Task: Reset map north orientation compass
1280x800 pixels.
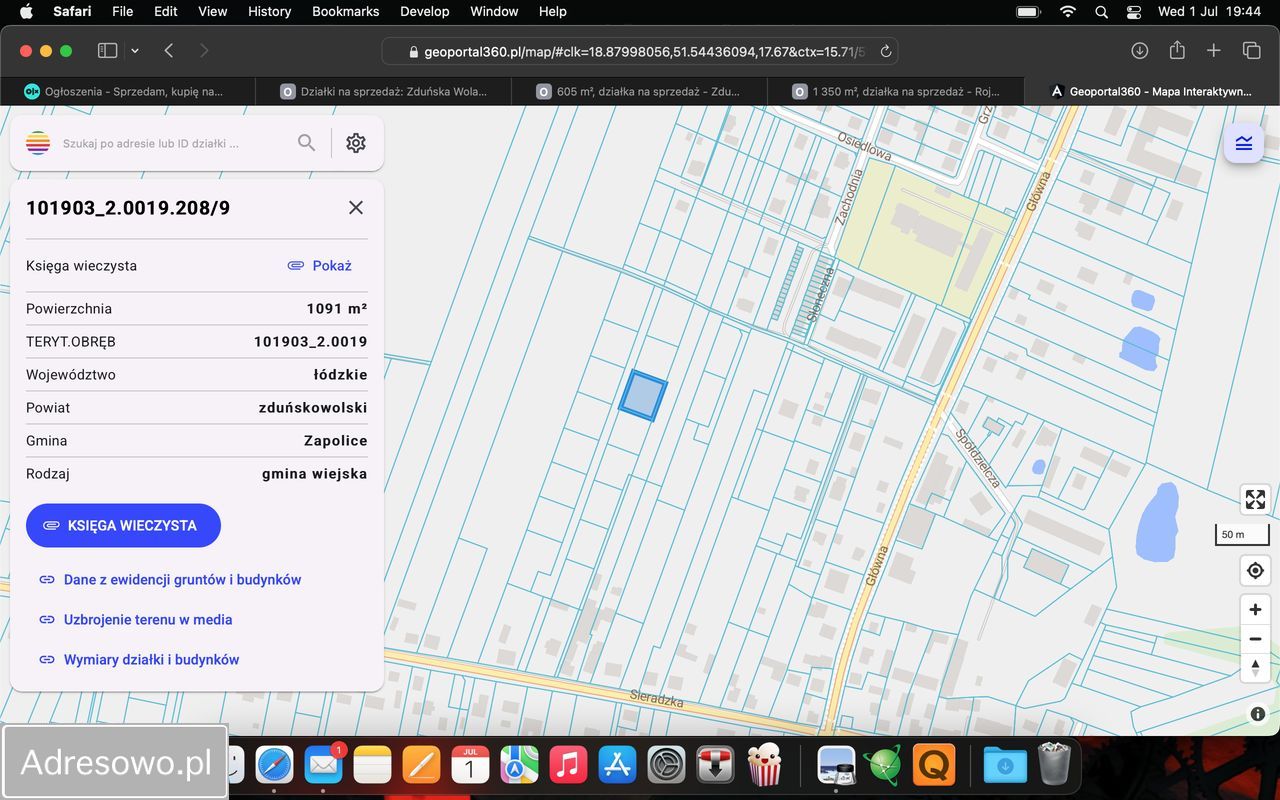Action: 1255,668
